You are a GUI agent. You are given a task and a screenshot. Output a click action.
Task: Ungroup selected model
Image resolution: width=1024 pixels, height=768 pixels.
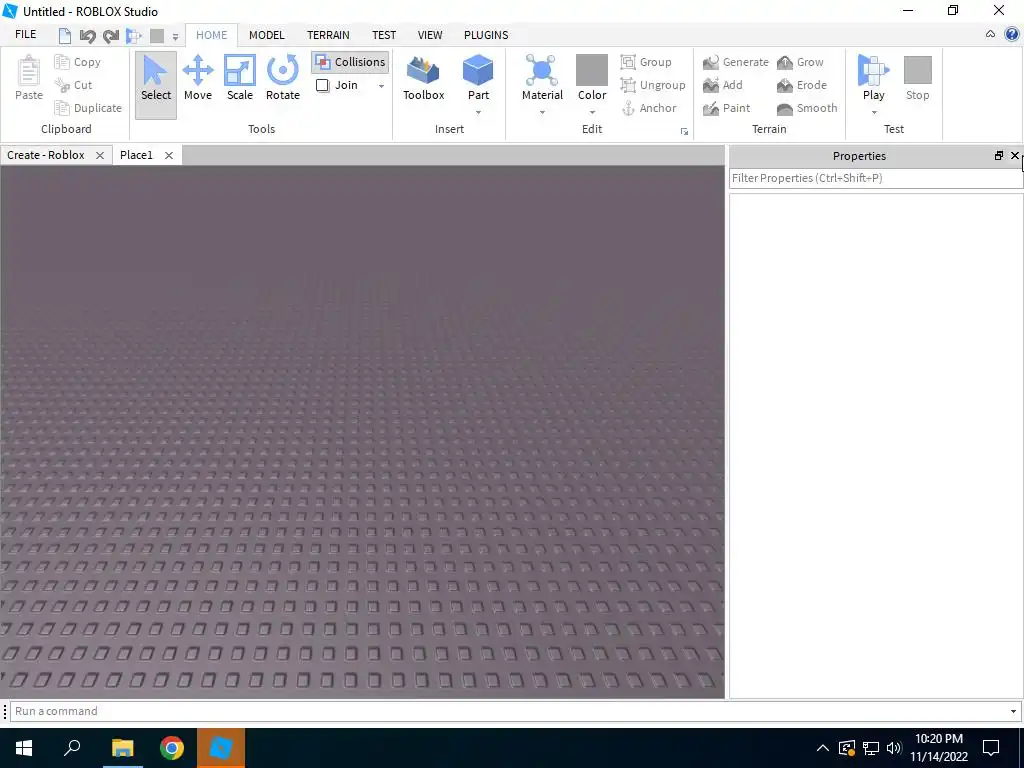(x=653, y=85)
